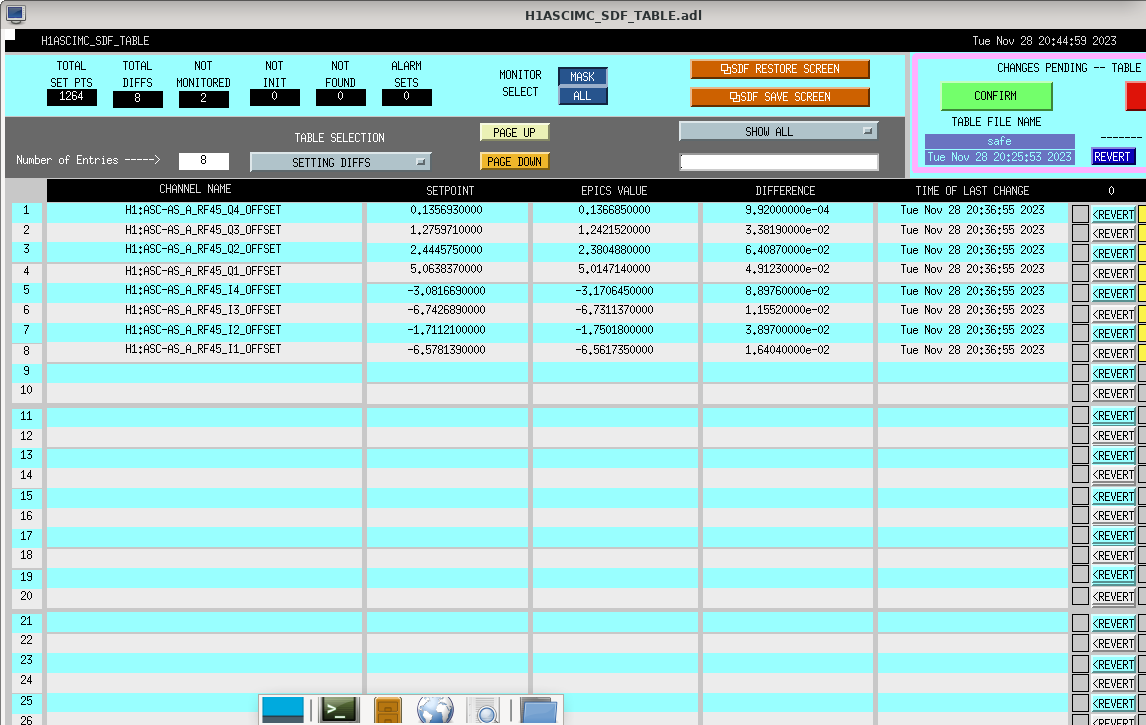Click channel name H1:ASC-AS_A_RF45_Q2_OFFSET
This screenshot has width=1146, height=725.
203,249
